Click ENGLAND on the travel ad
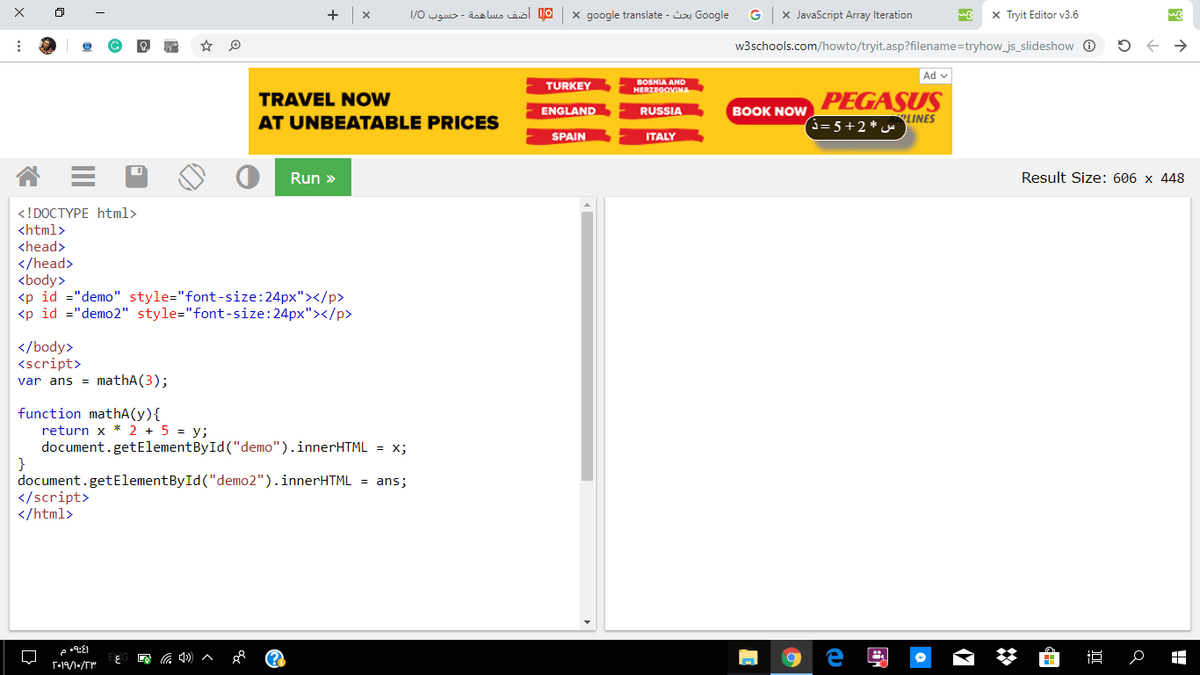 [x=569, y=111]
